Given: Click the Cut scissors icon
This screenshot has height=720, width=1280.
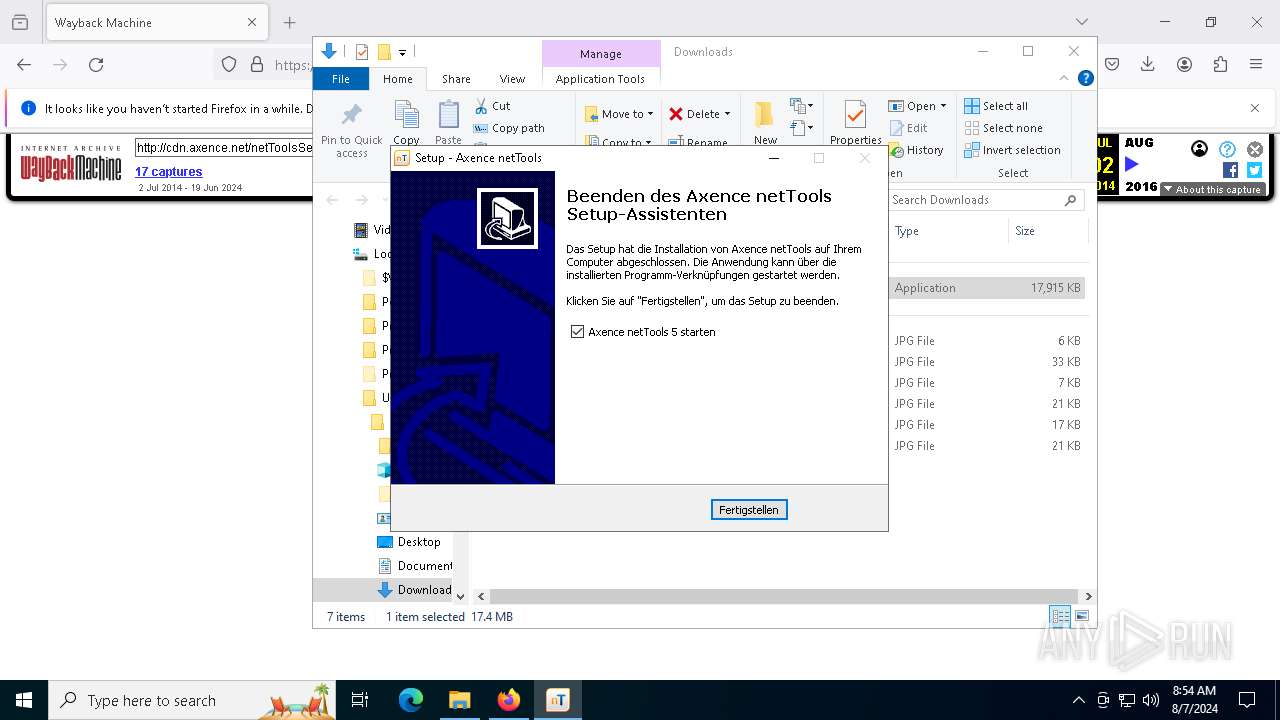Looking at the screenshot, I should [481, 106].
